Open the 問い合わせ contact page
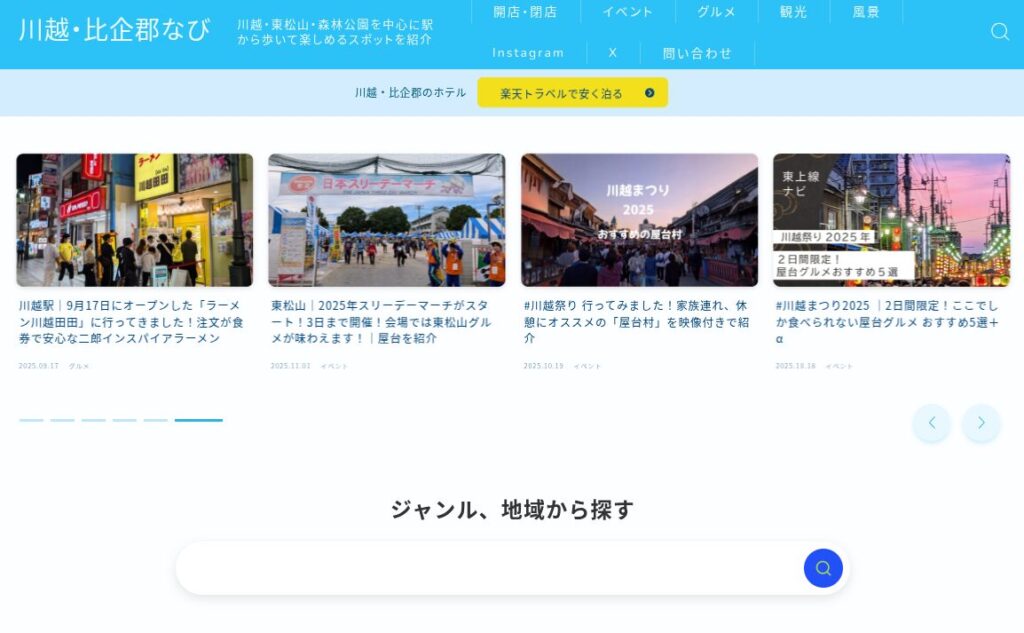Screen dimensions: 1024x633 point(697,53)
